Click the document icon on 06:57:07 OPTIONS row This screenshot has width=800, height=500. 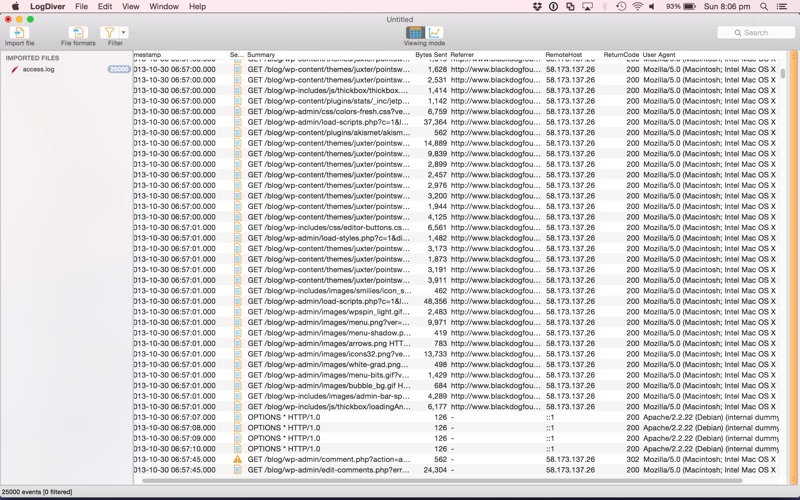click(237, 417)
